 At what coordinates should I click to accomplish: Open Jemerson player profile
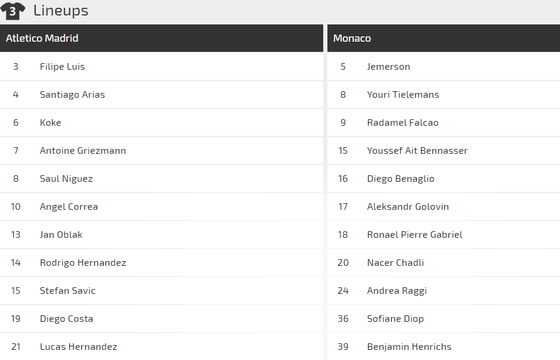(x=388, y=67)
